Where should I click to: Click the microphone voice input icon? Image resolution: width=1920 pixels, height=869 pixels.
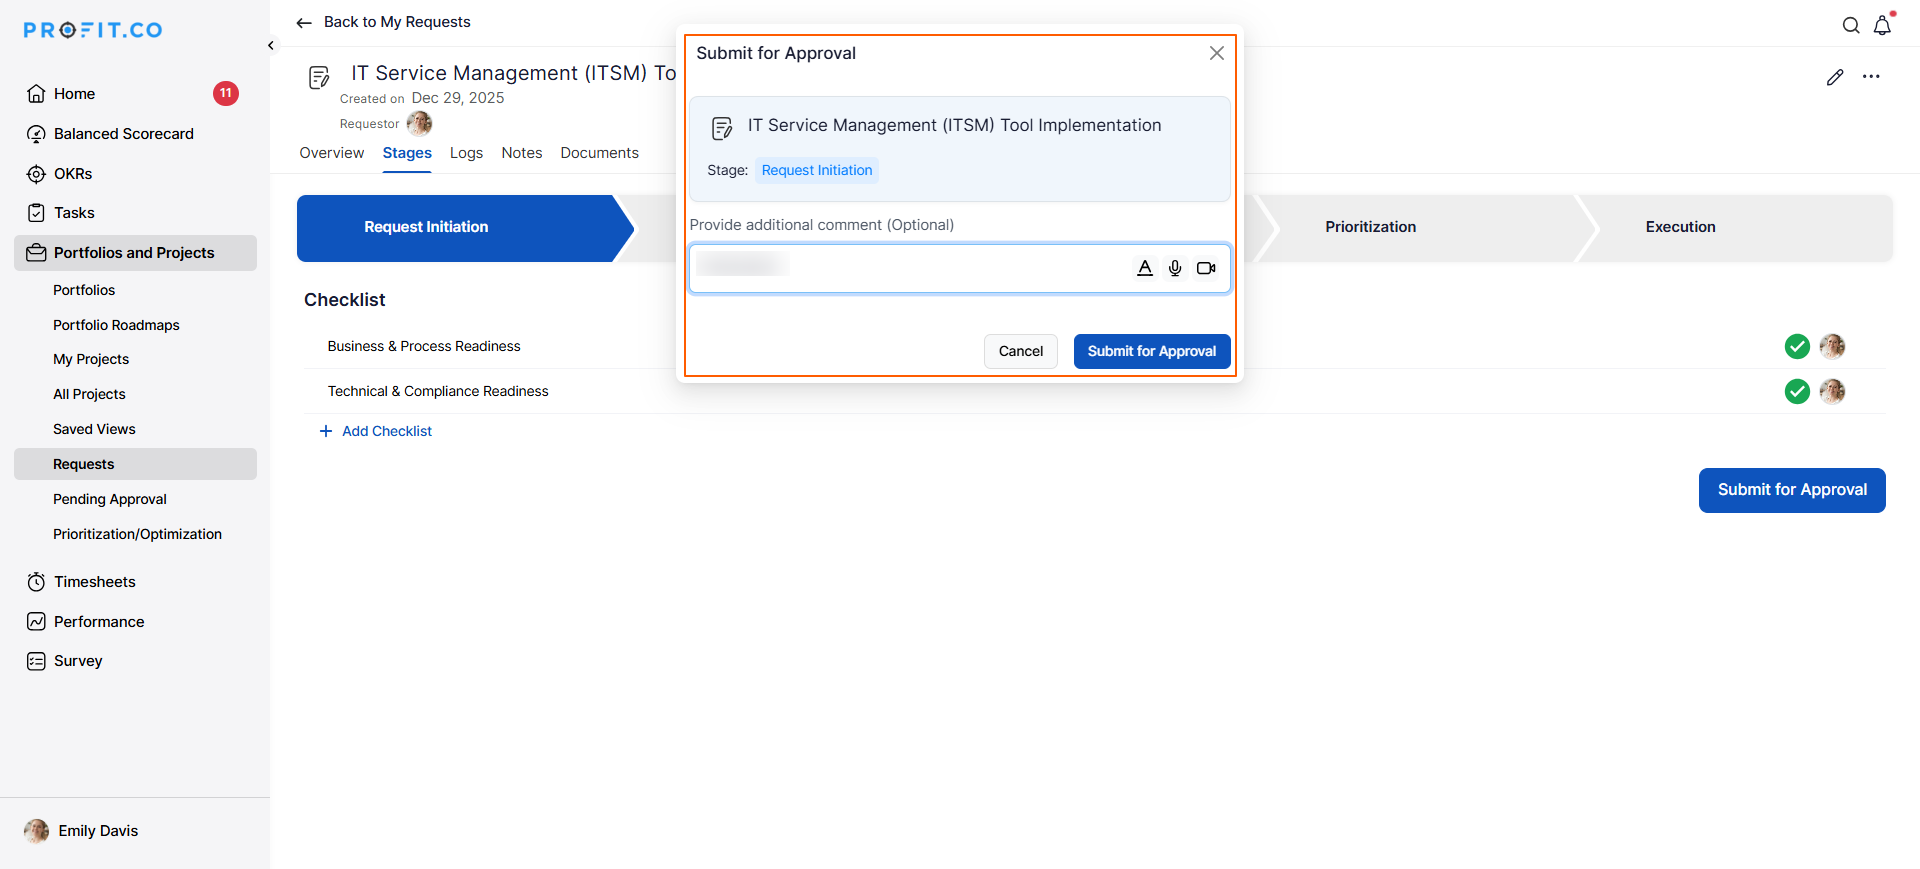[1175, 268]
